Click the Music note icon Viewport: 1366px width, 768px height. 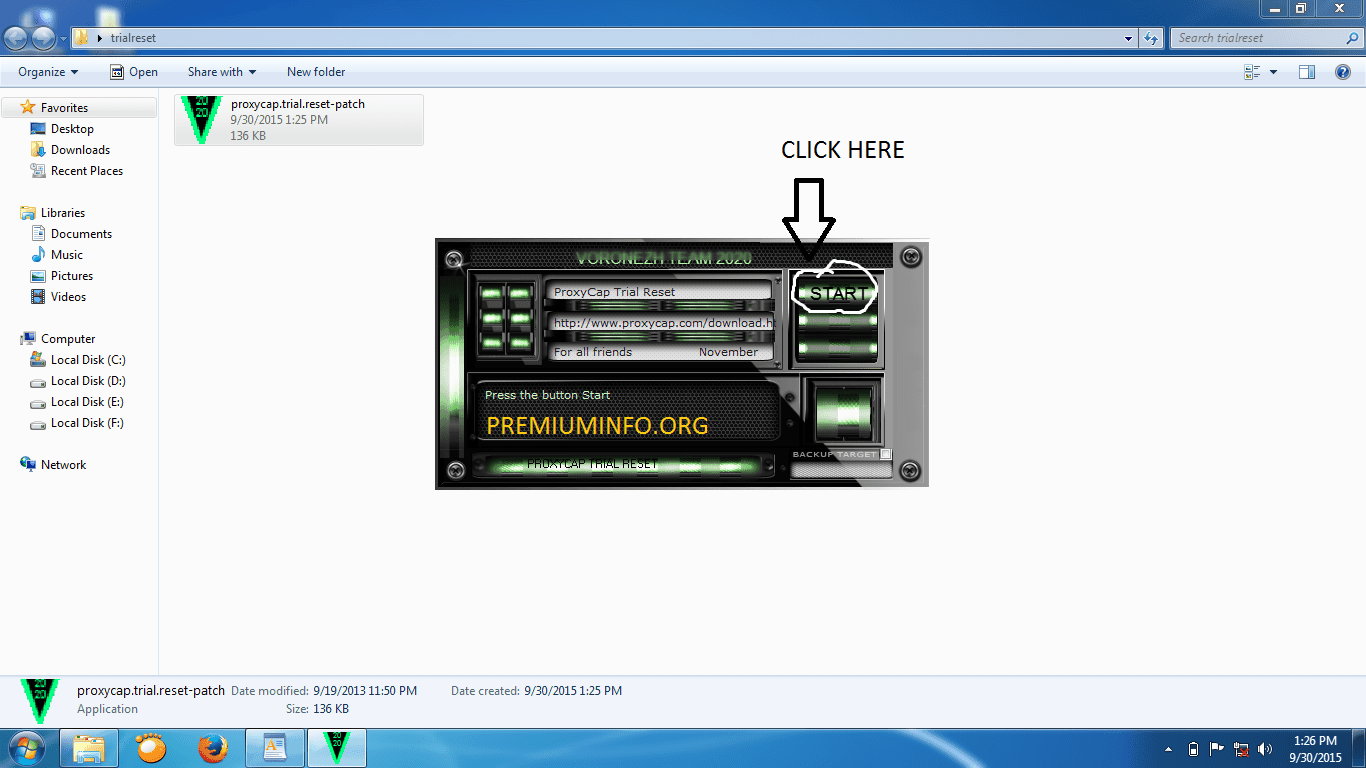38,255
